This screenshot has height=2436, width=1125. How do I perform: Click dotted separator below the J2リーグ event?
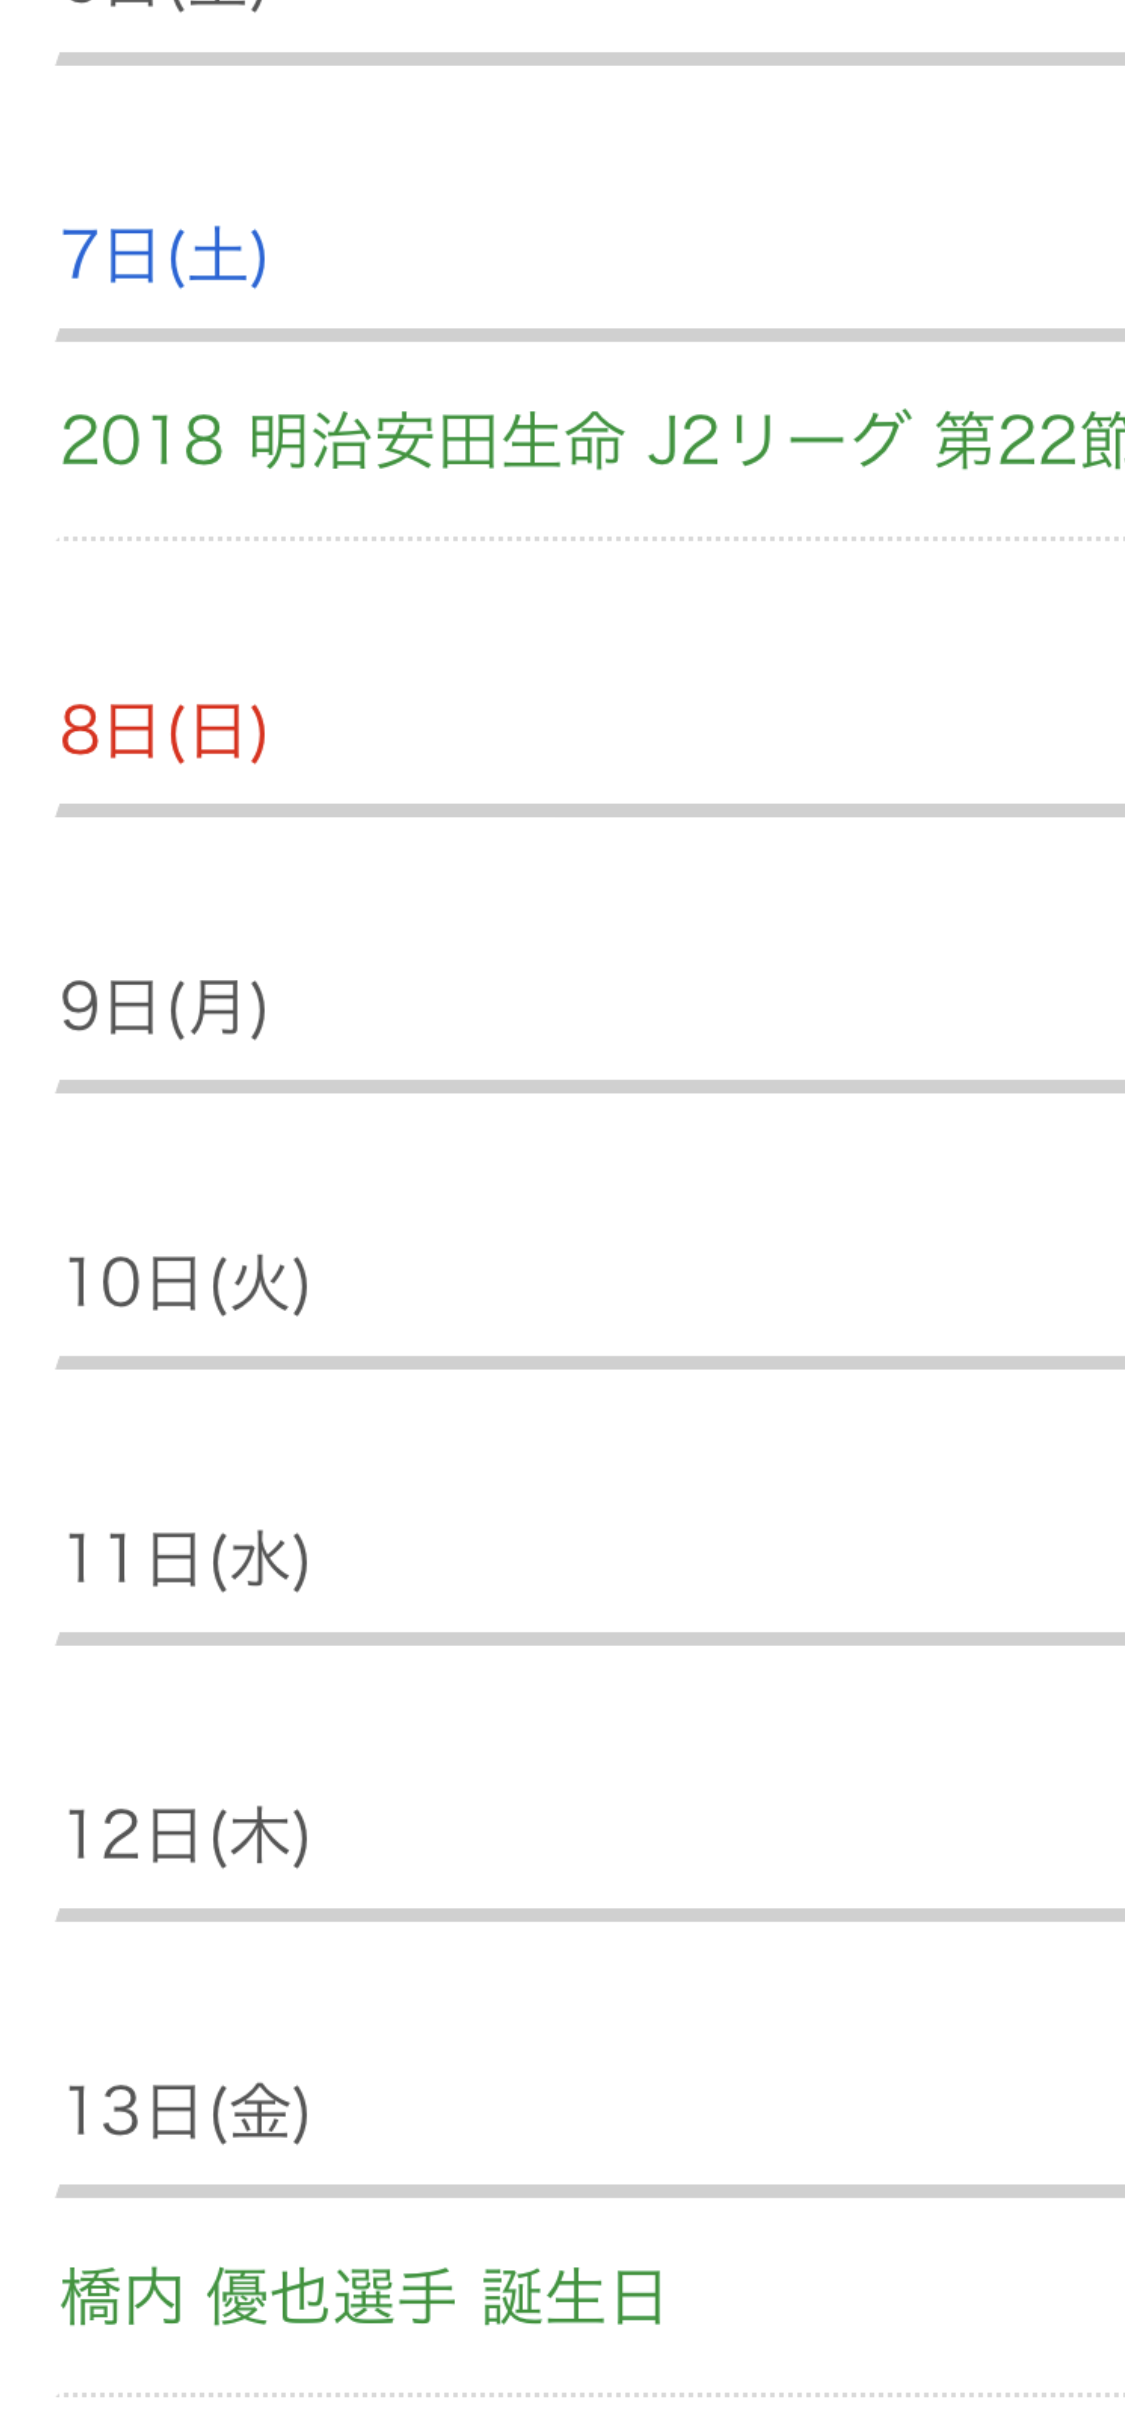tap(590, 539)
